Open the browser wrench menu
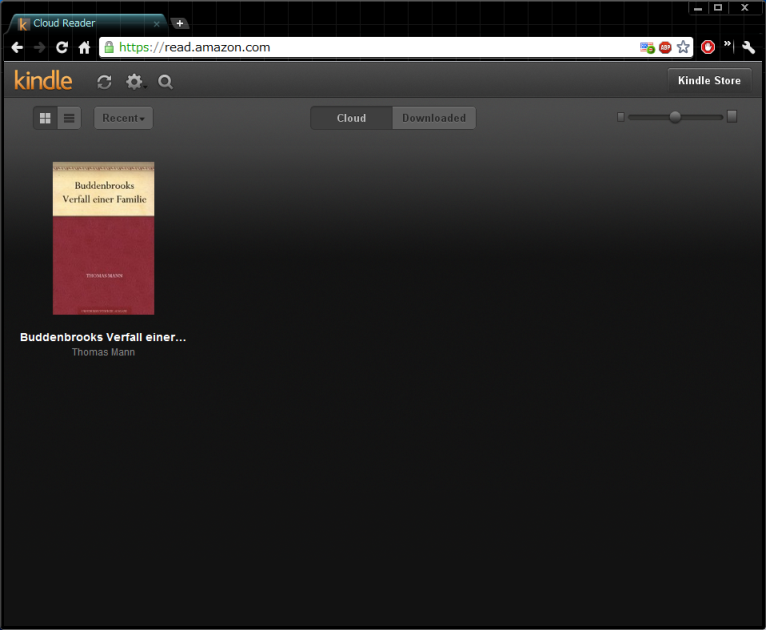This screenshot has height=630, width=766. click(x=748, y=47)
